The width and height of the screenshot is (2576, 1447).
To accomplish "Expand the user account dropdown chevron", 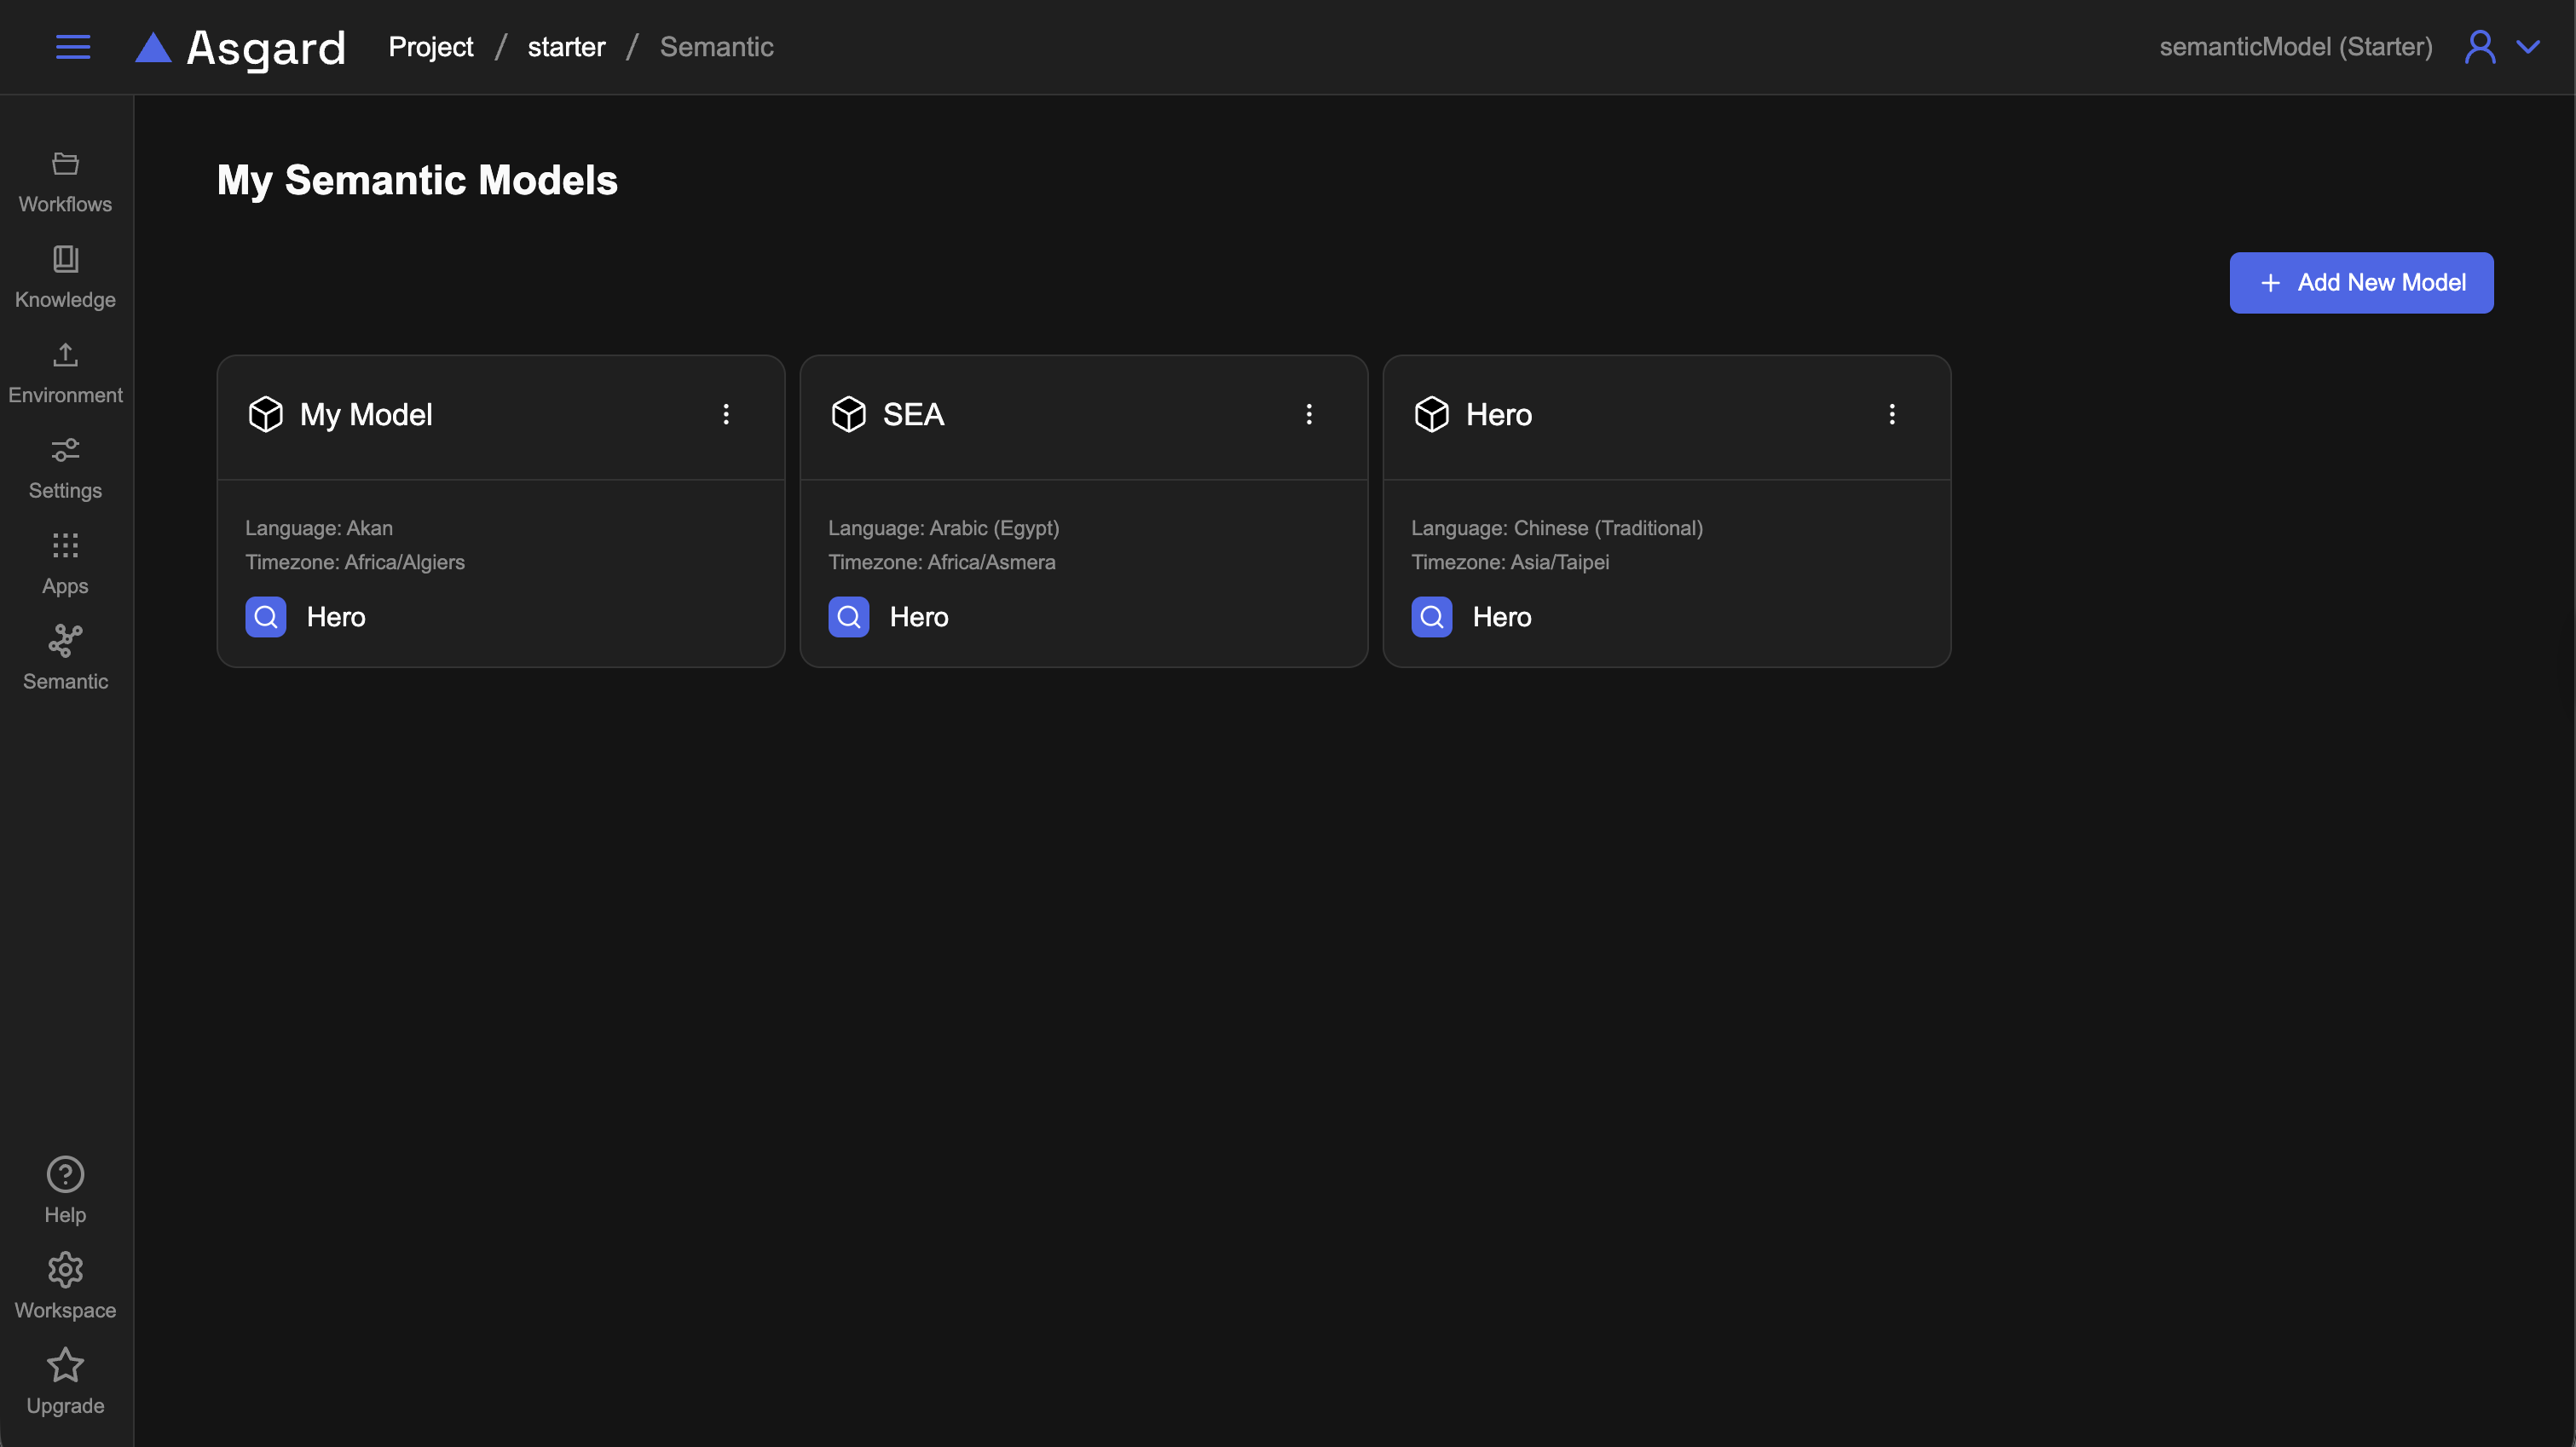I will point(2527,47).
